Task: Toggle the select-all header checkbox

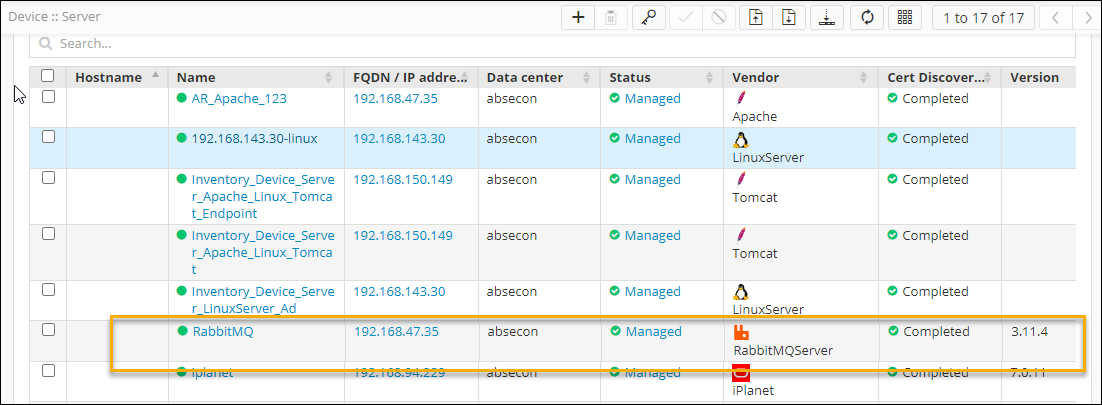Action: tap(47, 75)
